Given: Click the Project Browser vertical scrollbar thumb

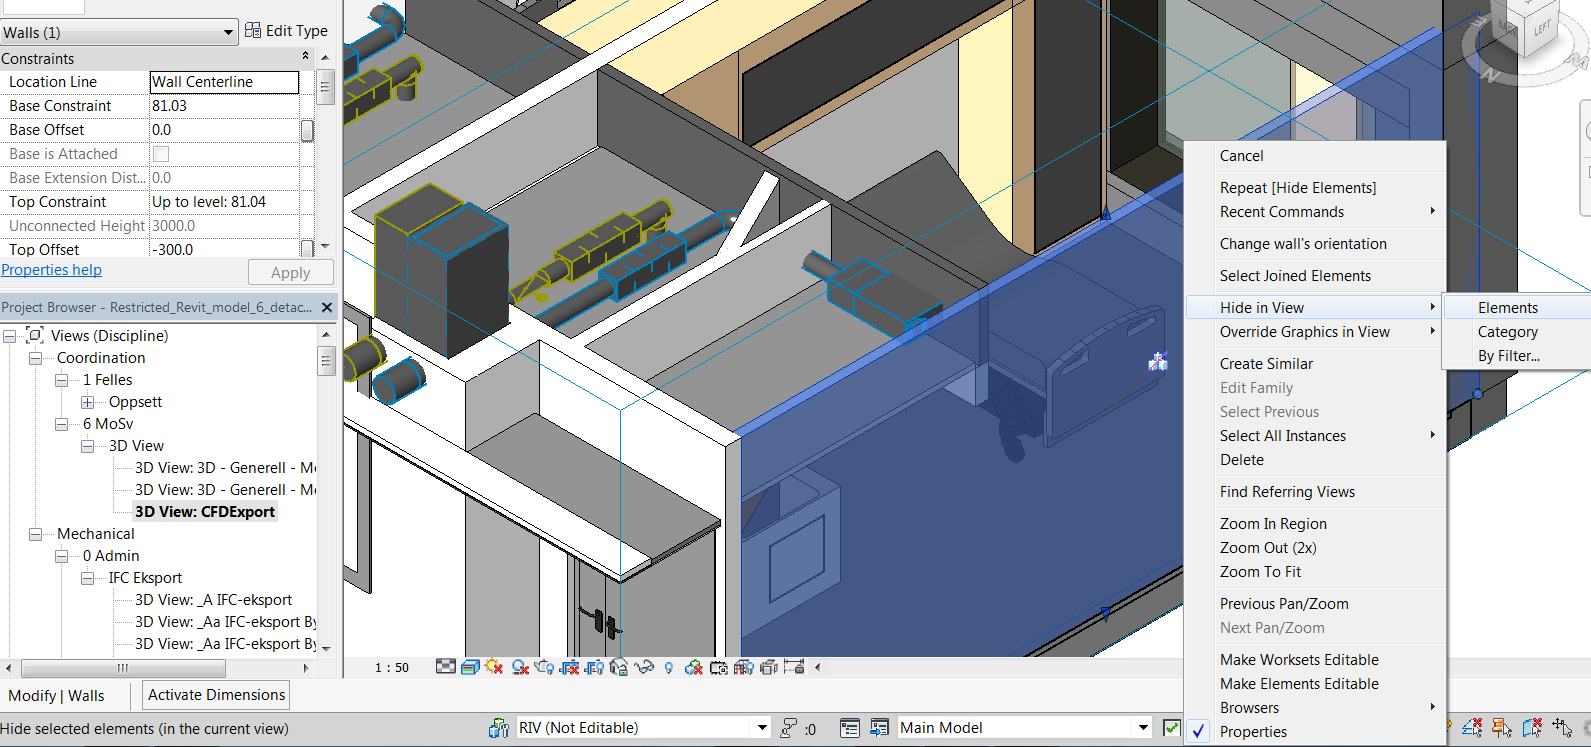Looking at the screenshot, I should click(x=326, y=360).
